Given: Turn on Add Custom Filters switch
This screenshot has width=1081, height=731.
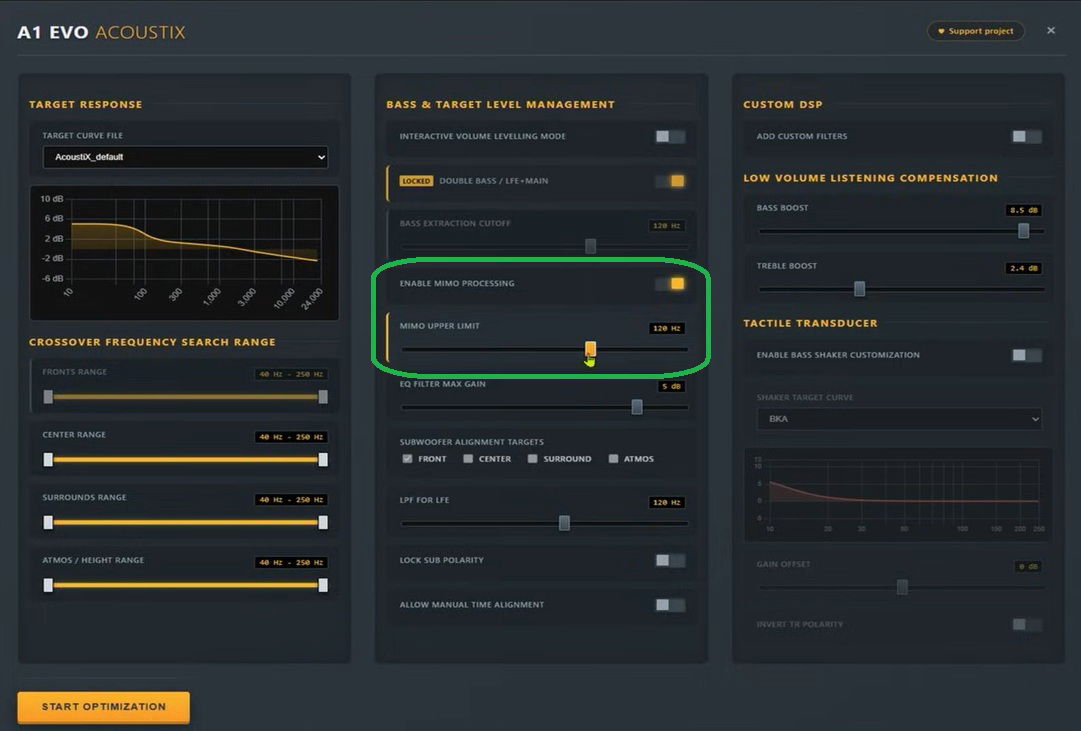Looking at the screenshot, I should point(1026,137).
